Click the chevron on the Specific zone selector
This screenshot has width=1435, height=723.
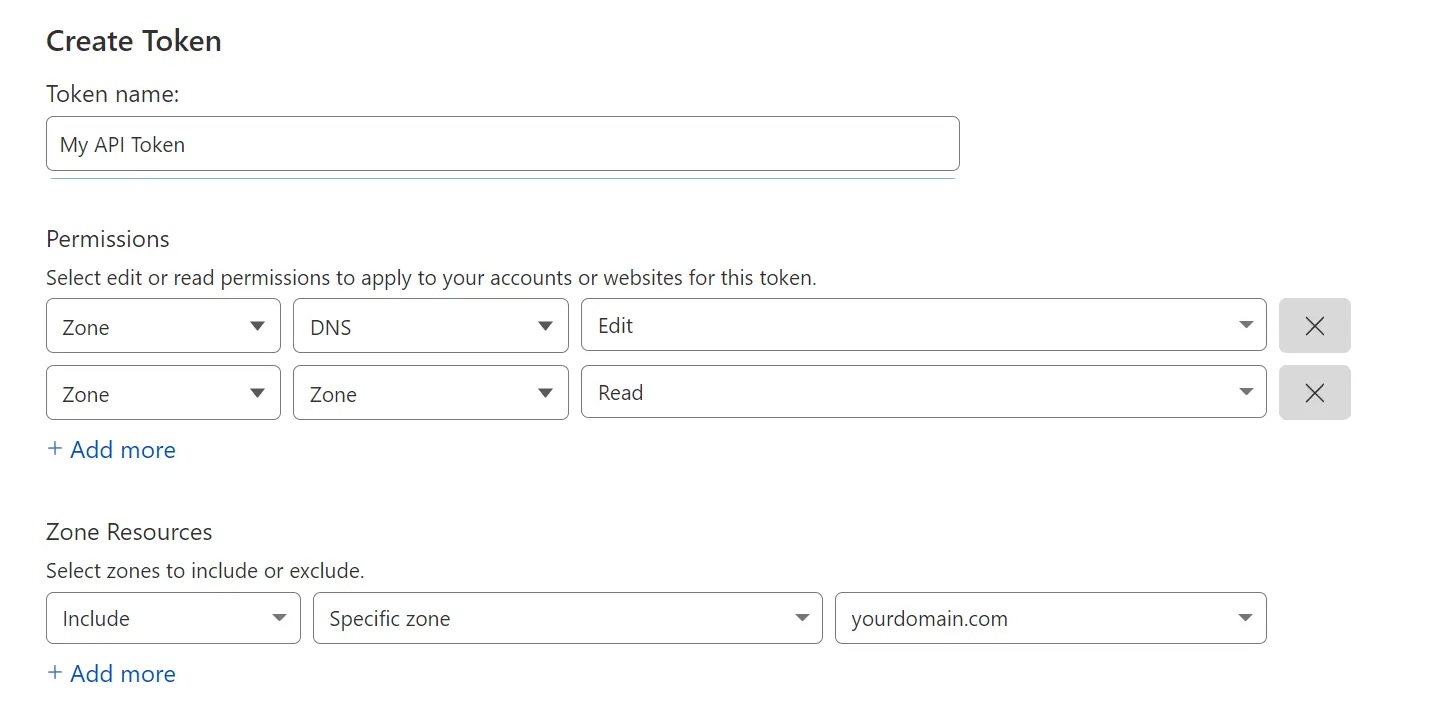(800, 618)
